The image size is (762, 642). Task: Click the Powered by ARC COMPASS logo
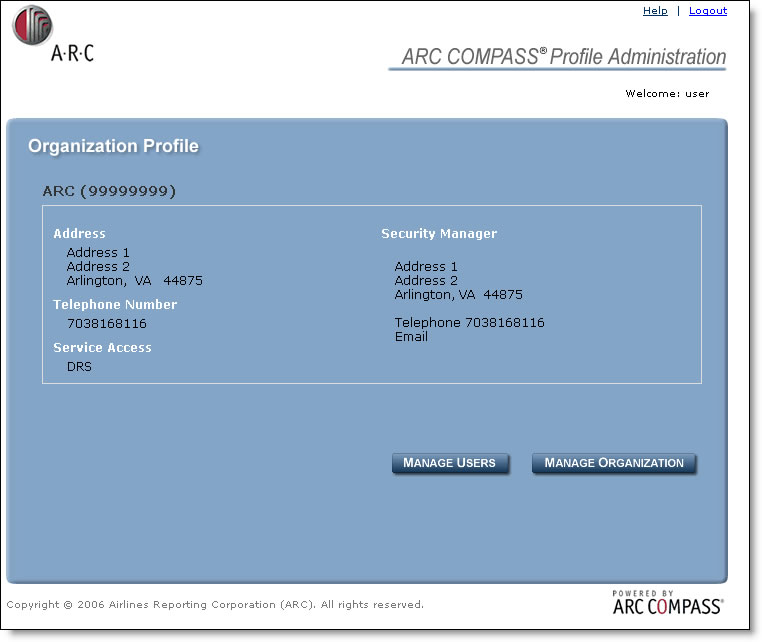(x=668, y=603)
